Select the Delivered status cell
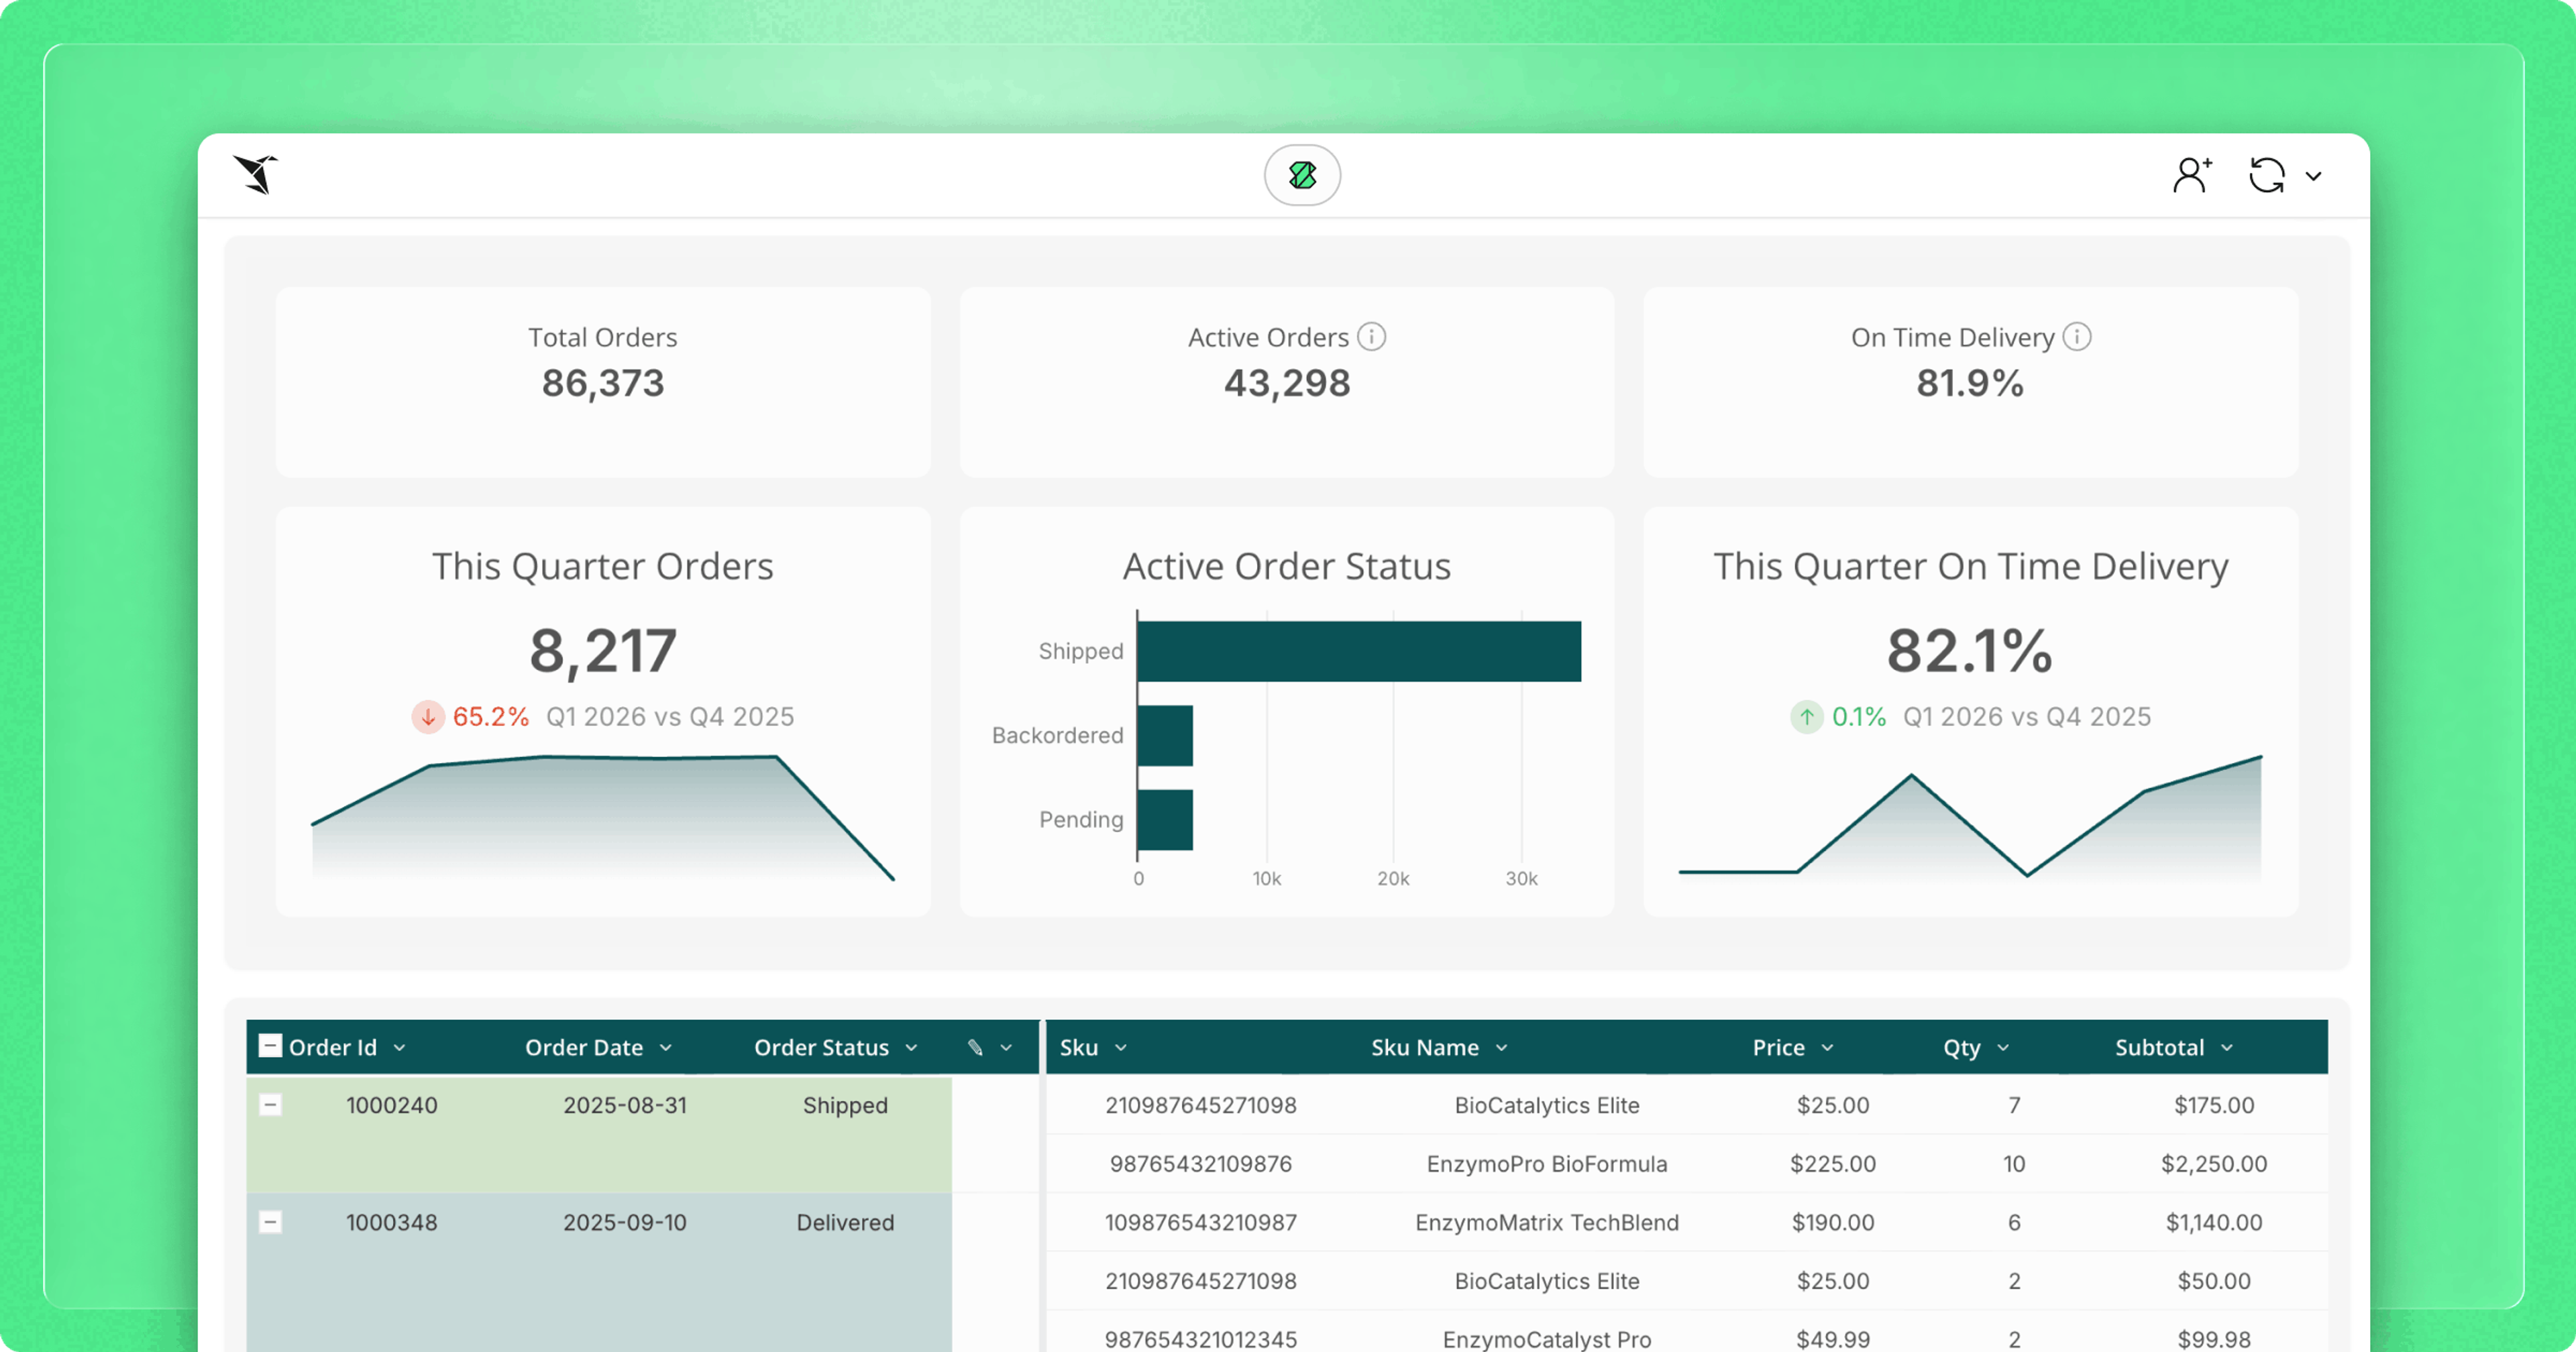The width and height of the screenshot is (2576, 1352). [845, 1222]
